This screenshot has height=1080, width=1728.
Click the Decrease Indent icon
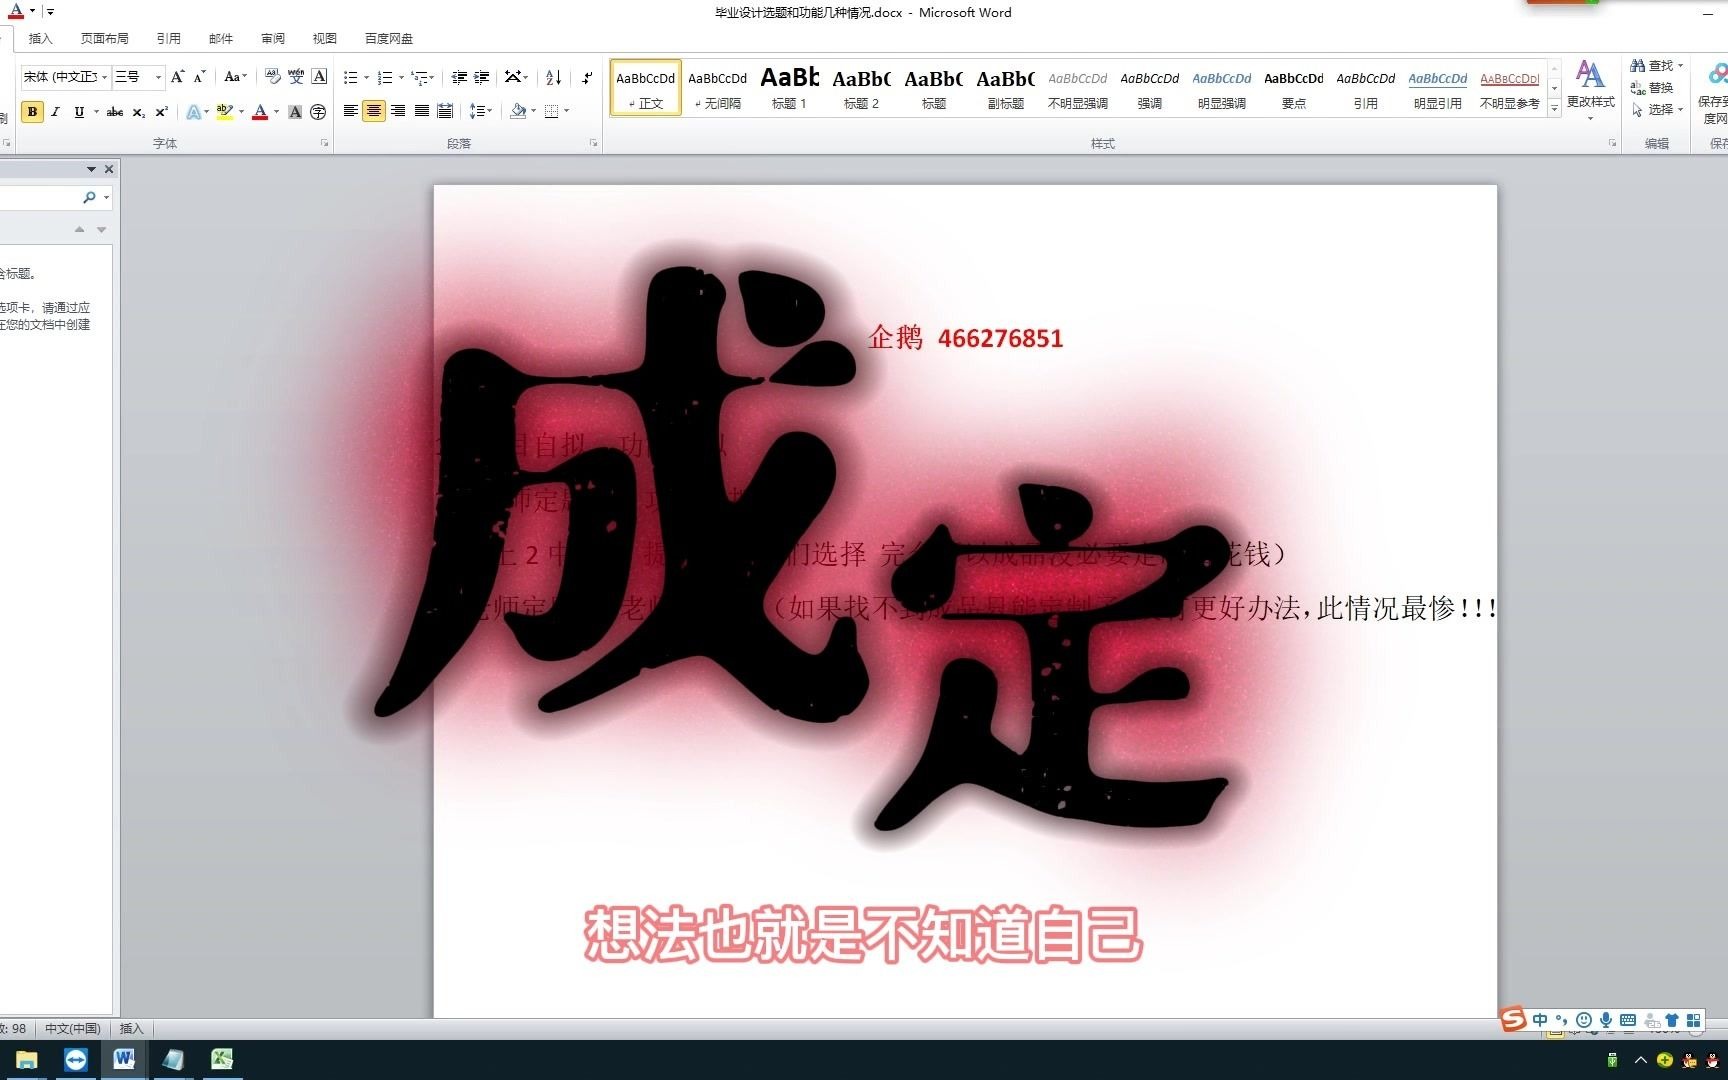pos(459,77)
